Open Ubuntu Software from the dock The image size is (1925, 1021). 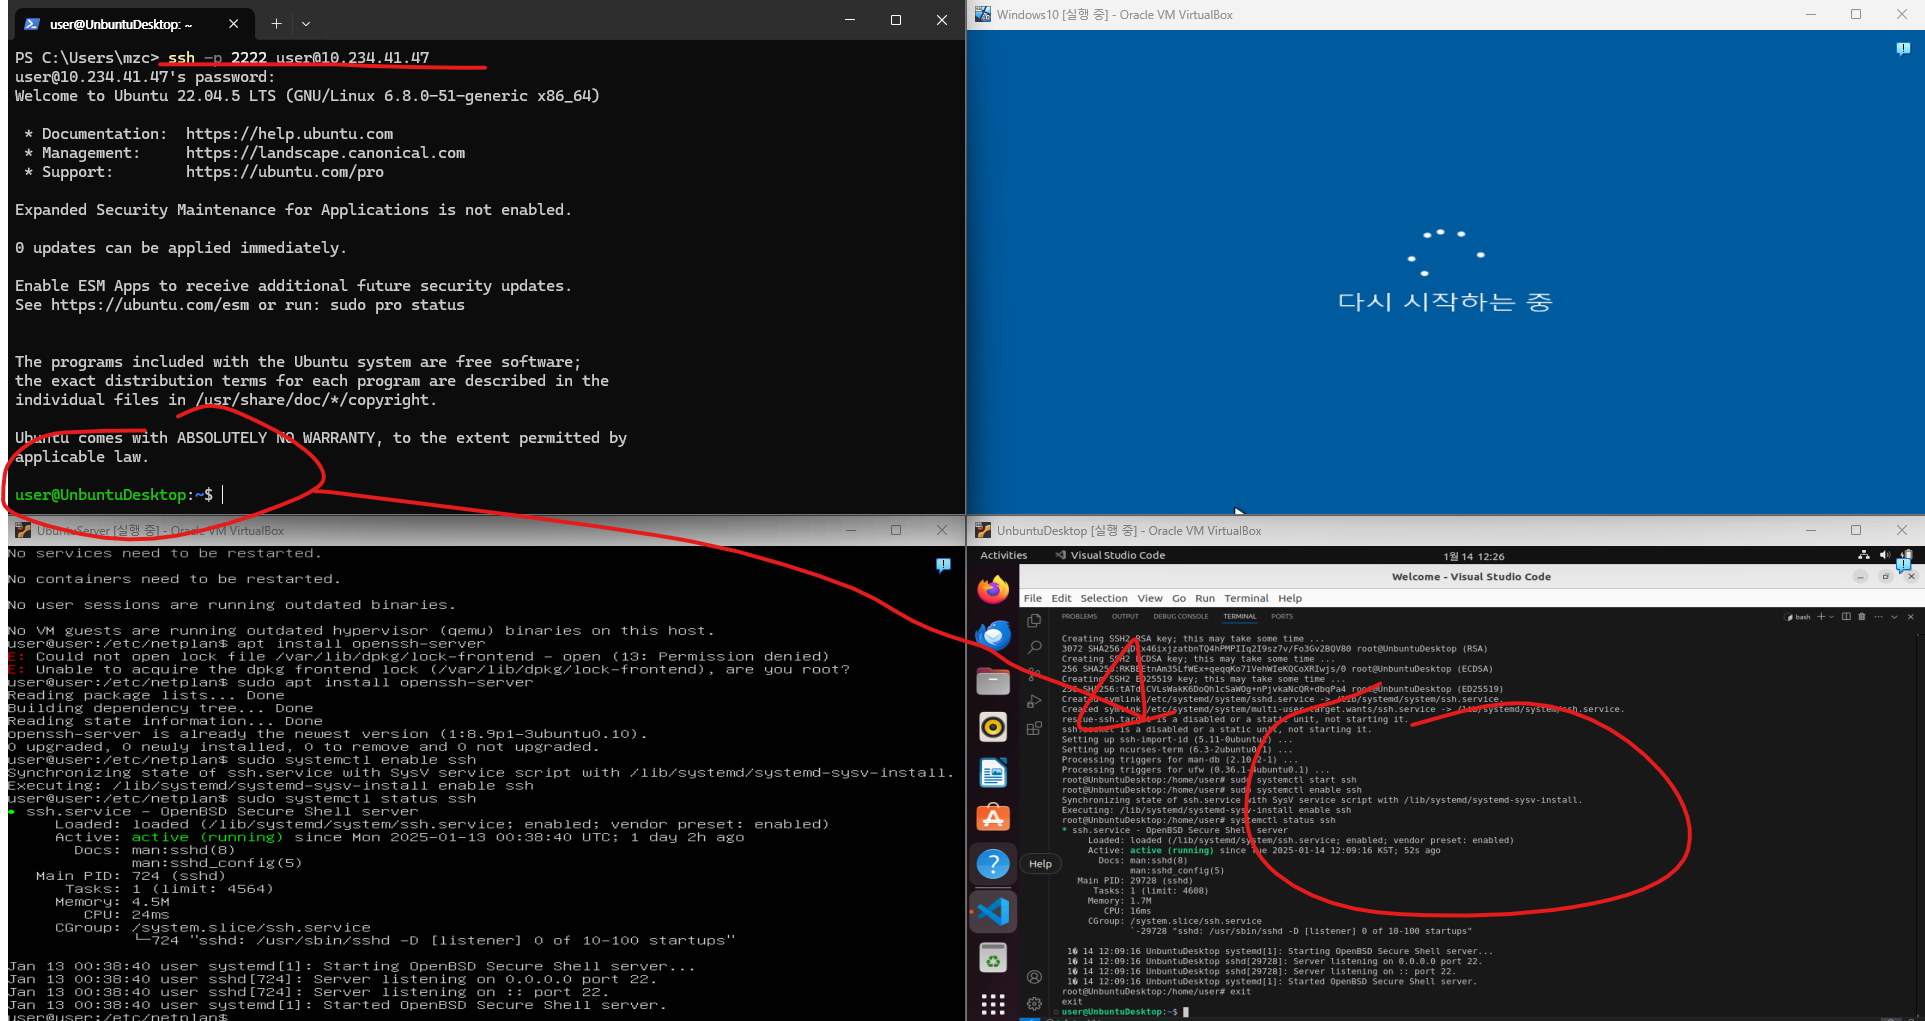tap(993, 818)
